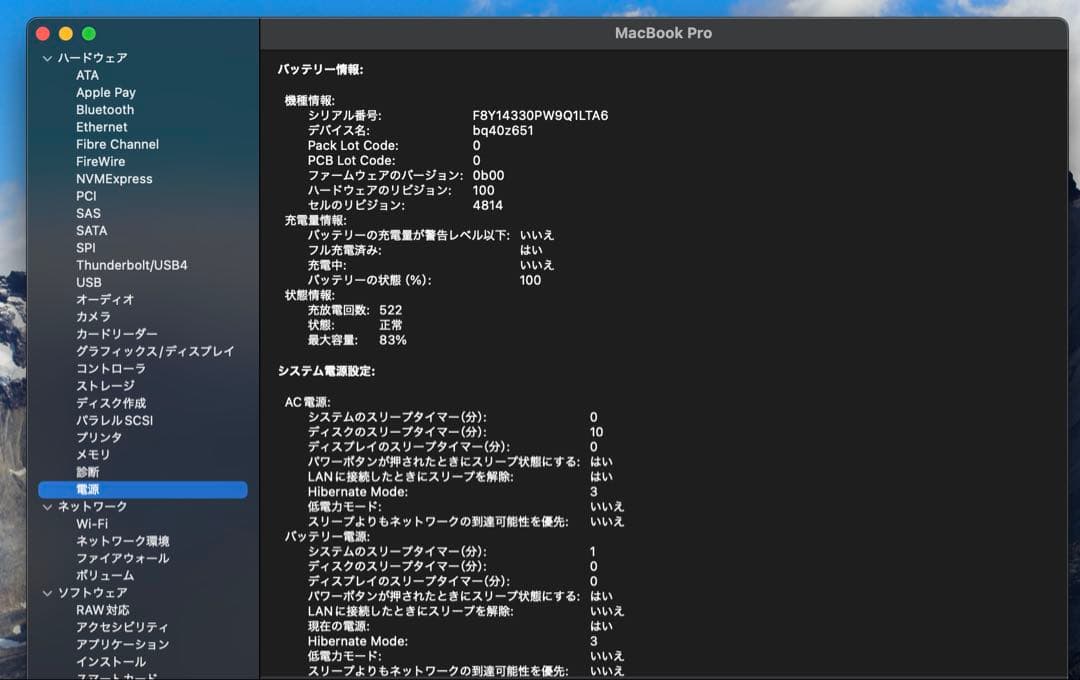Collapse the ソフトウェア section
This screenshot has height=680, width=1080.
(46, 592)
